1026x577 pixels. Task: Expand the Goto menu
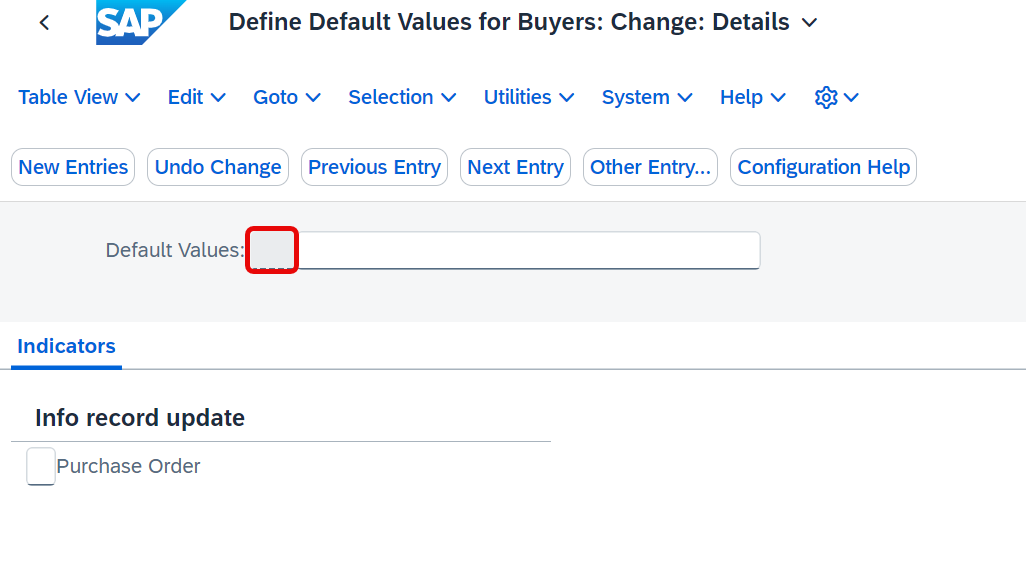287,97
